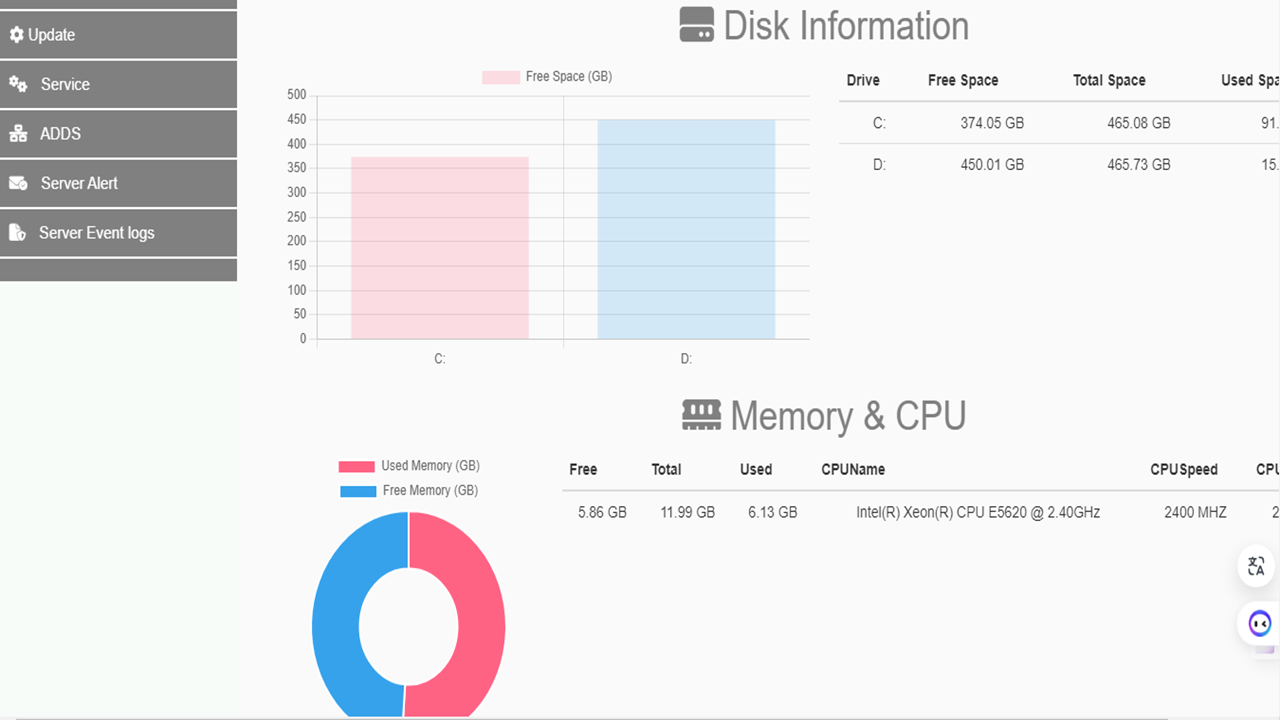Image resolution: width=1280 pixels, height=720 pixels.
Task: Toggle Free Space (GB) legend in chart
Action: 547,77
